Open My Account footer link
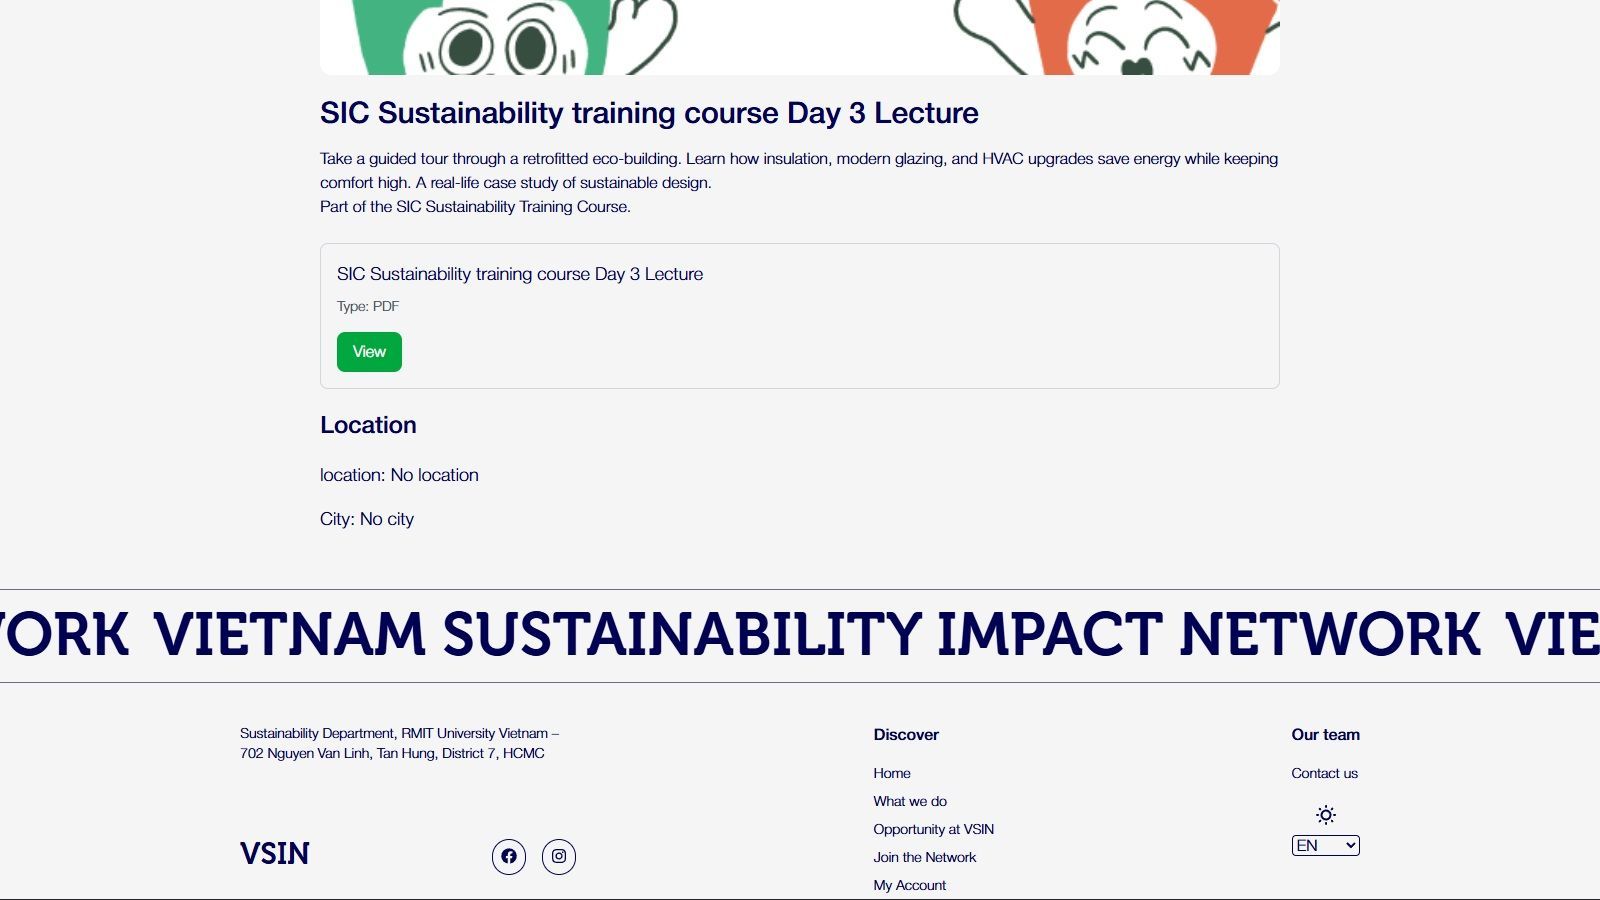1600x900 pixels. (909, 885)
